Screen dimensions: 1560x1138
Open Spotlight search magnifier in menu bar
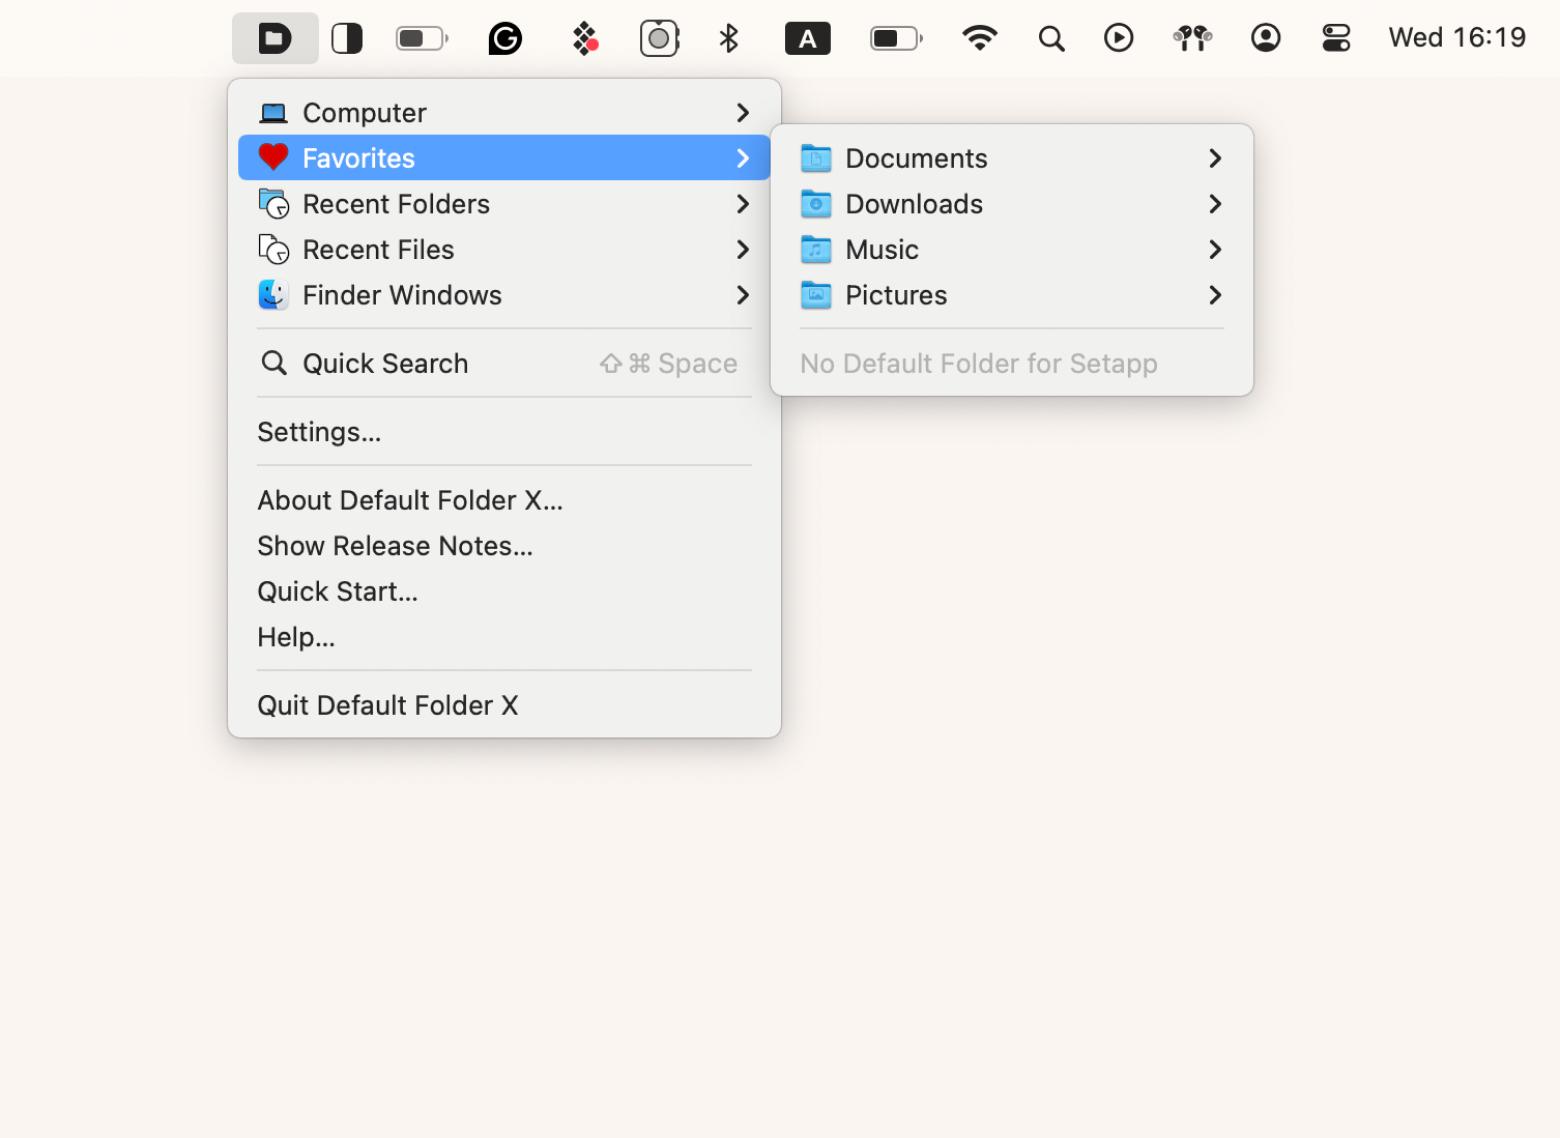(x=1051, y=39)
